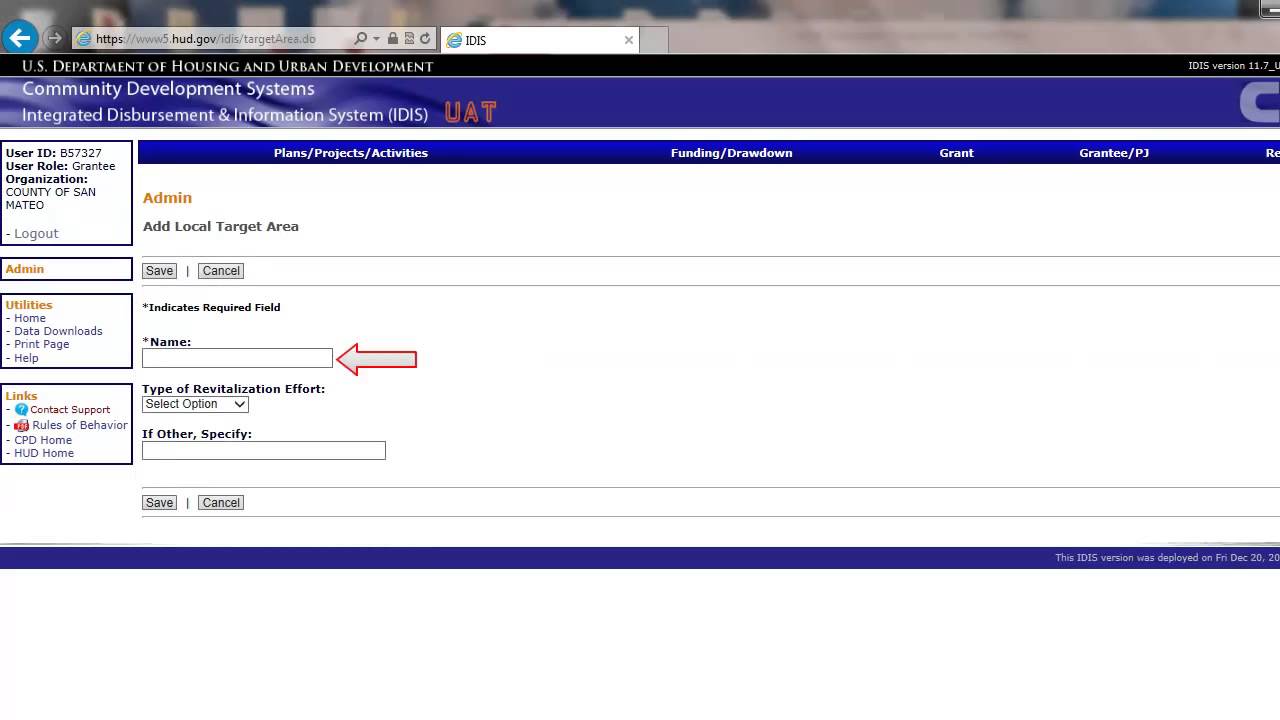Click the Contact Support help icon
Viewport: 1280px width, 720px height.
pos(21,410)
